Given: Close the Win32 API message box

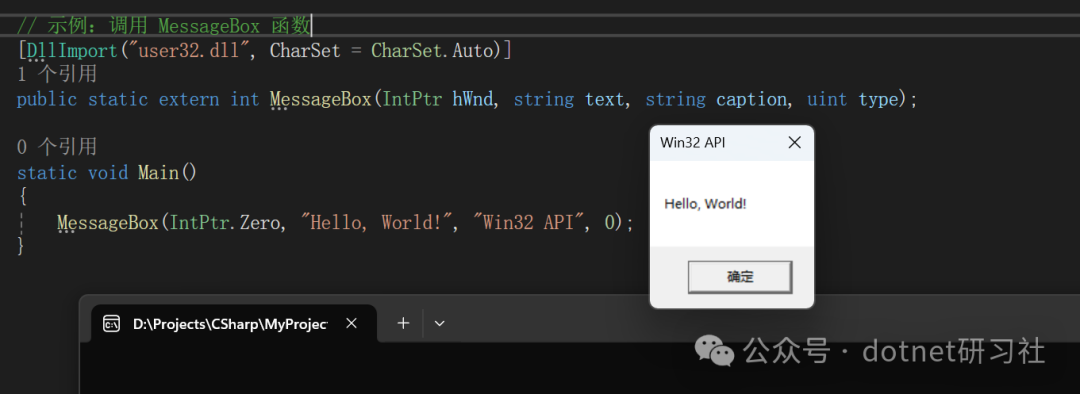Looking at the screenshot, I should 794,143.
